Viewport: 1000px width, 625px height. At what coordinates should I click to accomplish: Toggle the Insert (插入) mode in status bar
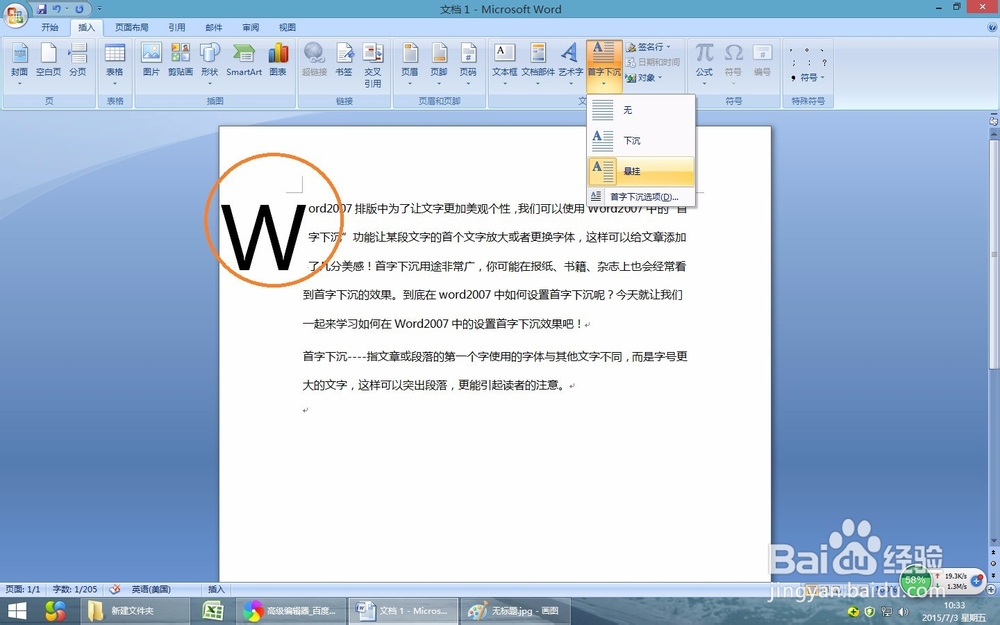point(216,589)
